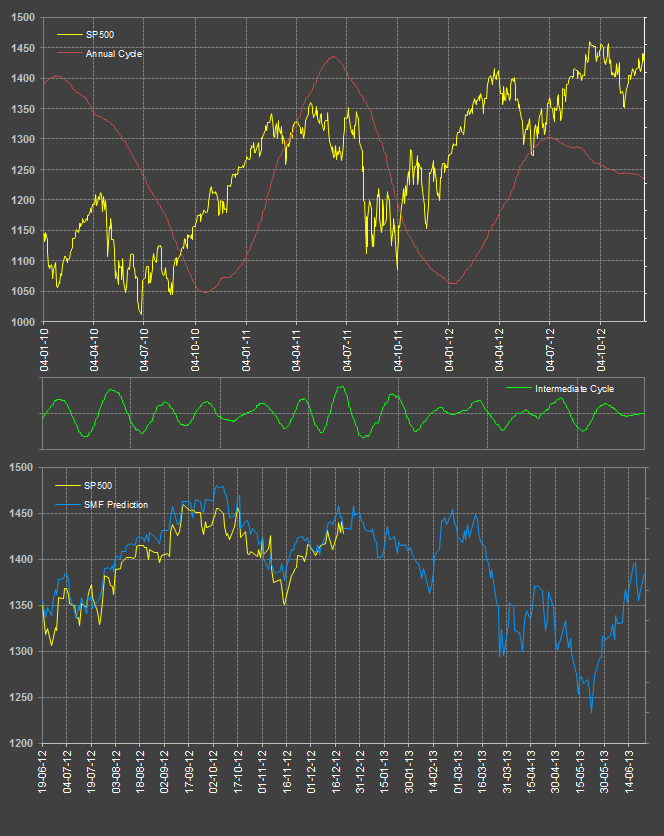Screen dimensions: 664x836
Task: Click the '1100' y-axis label
Action: (22, 261)
